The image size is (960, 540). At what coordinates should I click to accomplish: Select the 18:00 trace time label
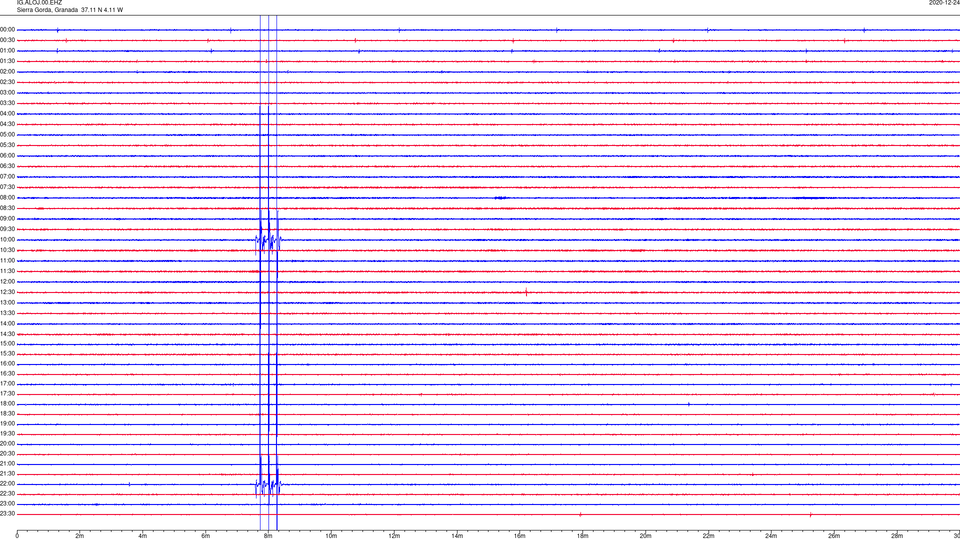pos(7,404)
